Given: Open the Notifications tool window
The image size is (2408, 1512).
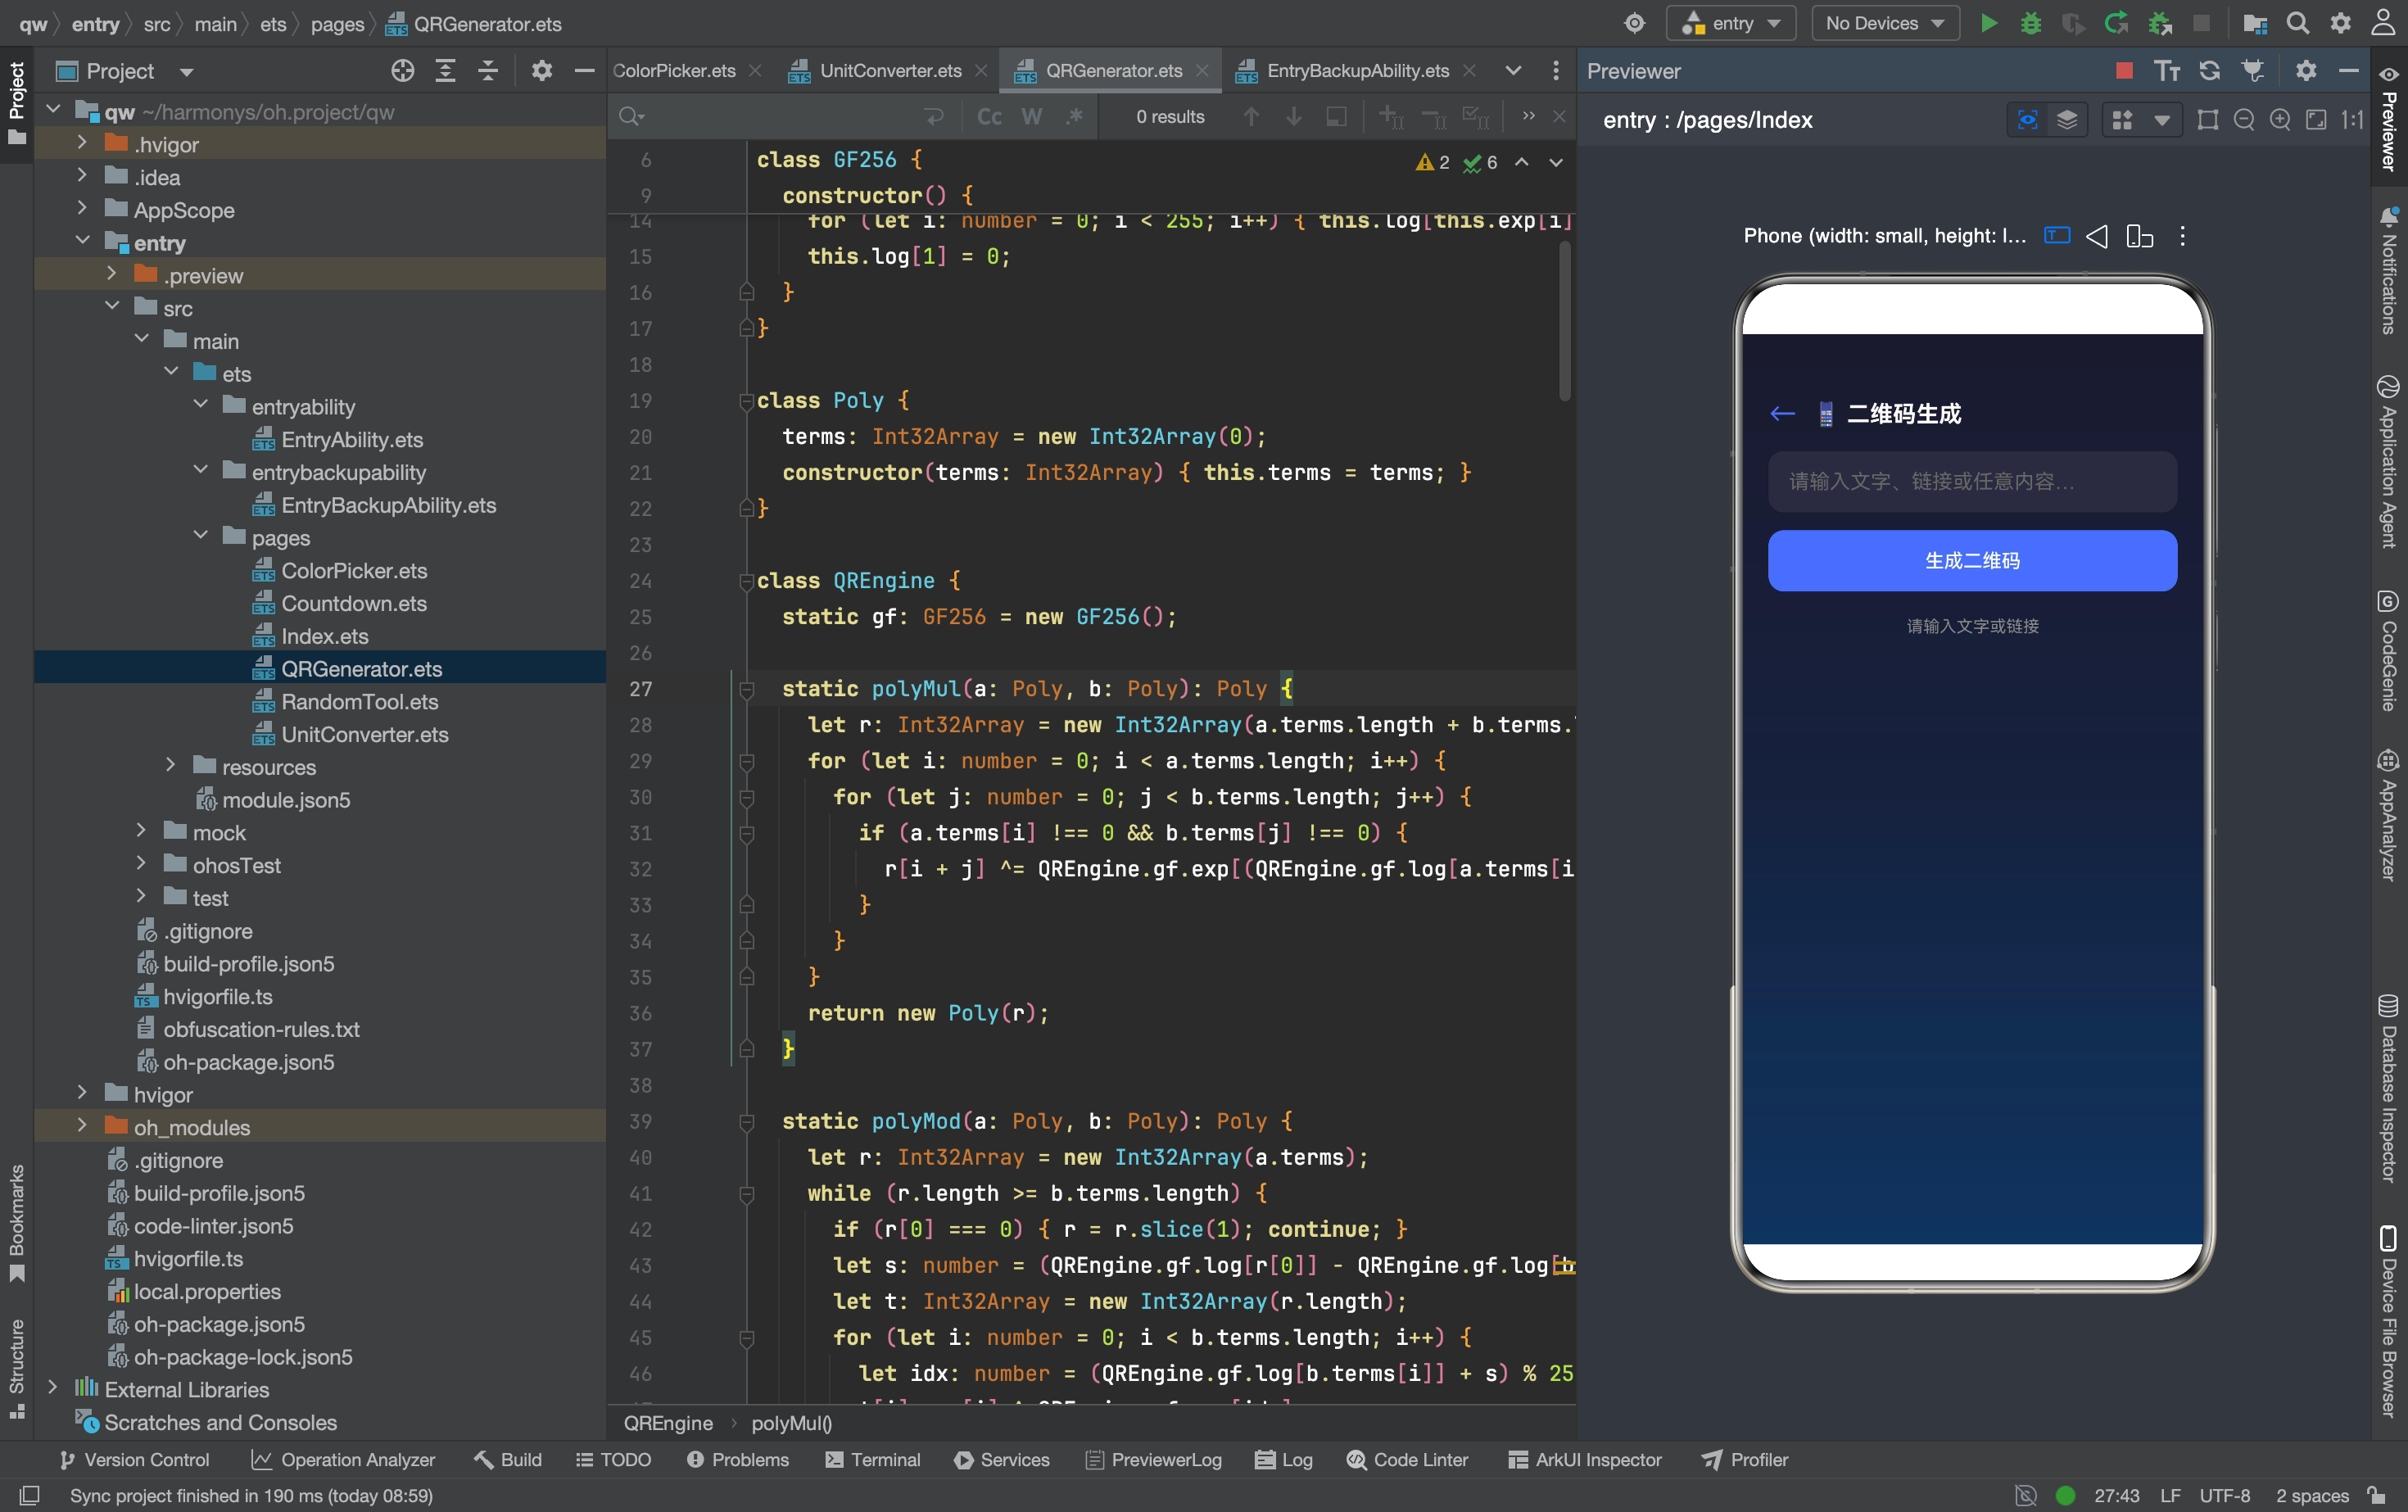Looking at the screenshot, I should (x=2389, y=271).
